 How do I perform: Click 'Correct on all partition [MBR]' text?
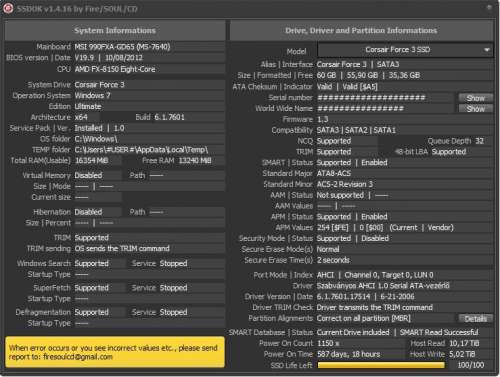(x=364, y=319)
